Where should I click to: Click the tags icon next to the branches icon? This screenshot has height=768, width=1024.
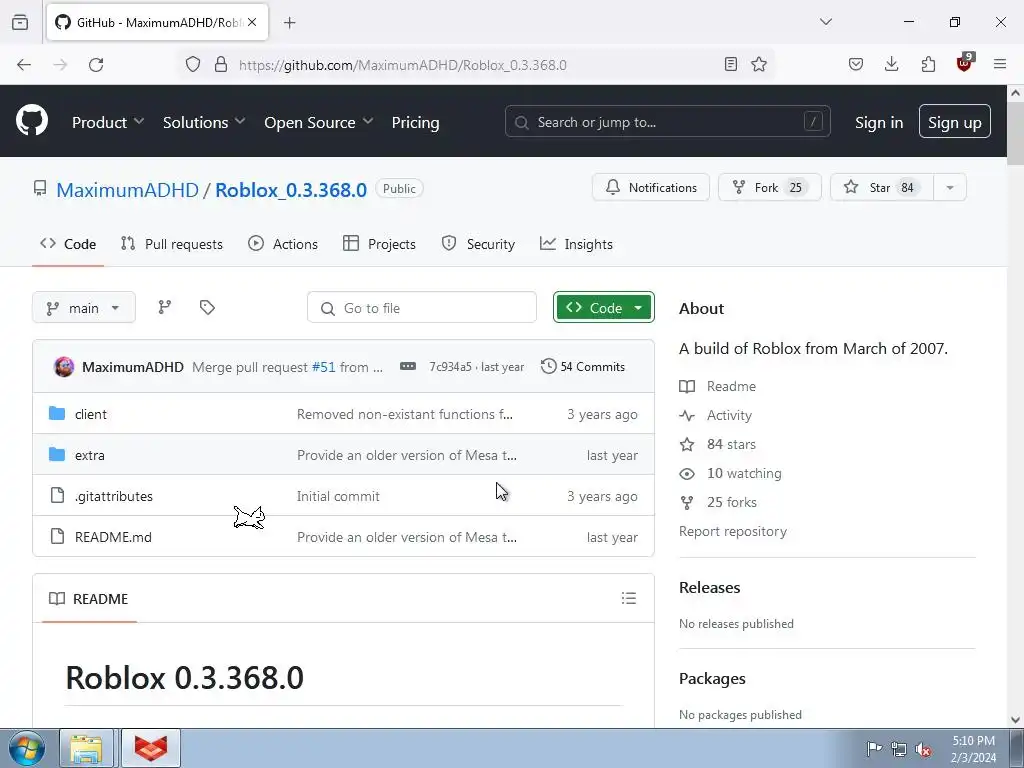pyautogui.click(x=207, y=307)
